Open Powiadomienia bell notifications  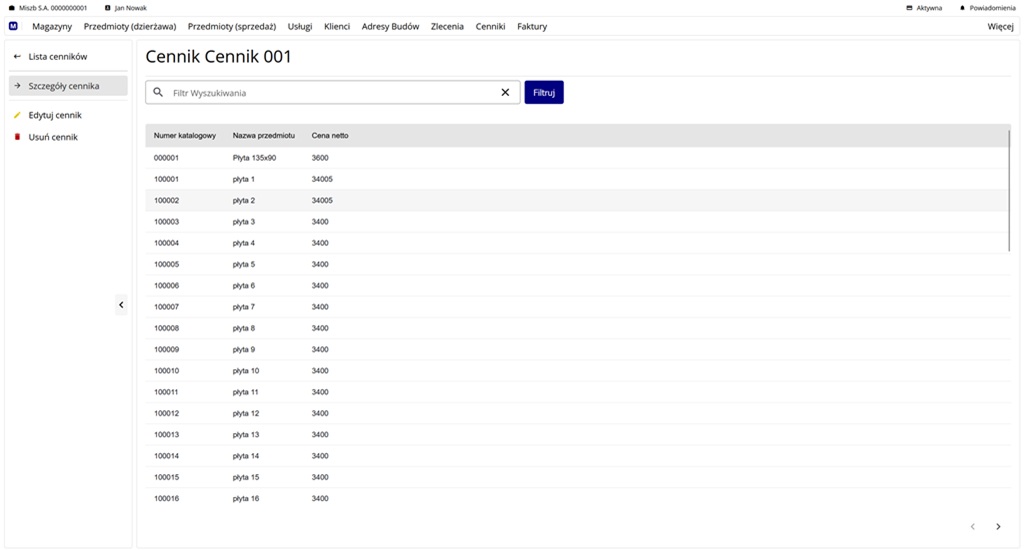point(962,8)
